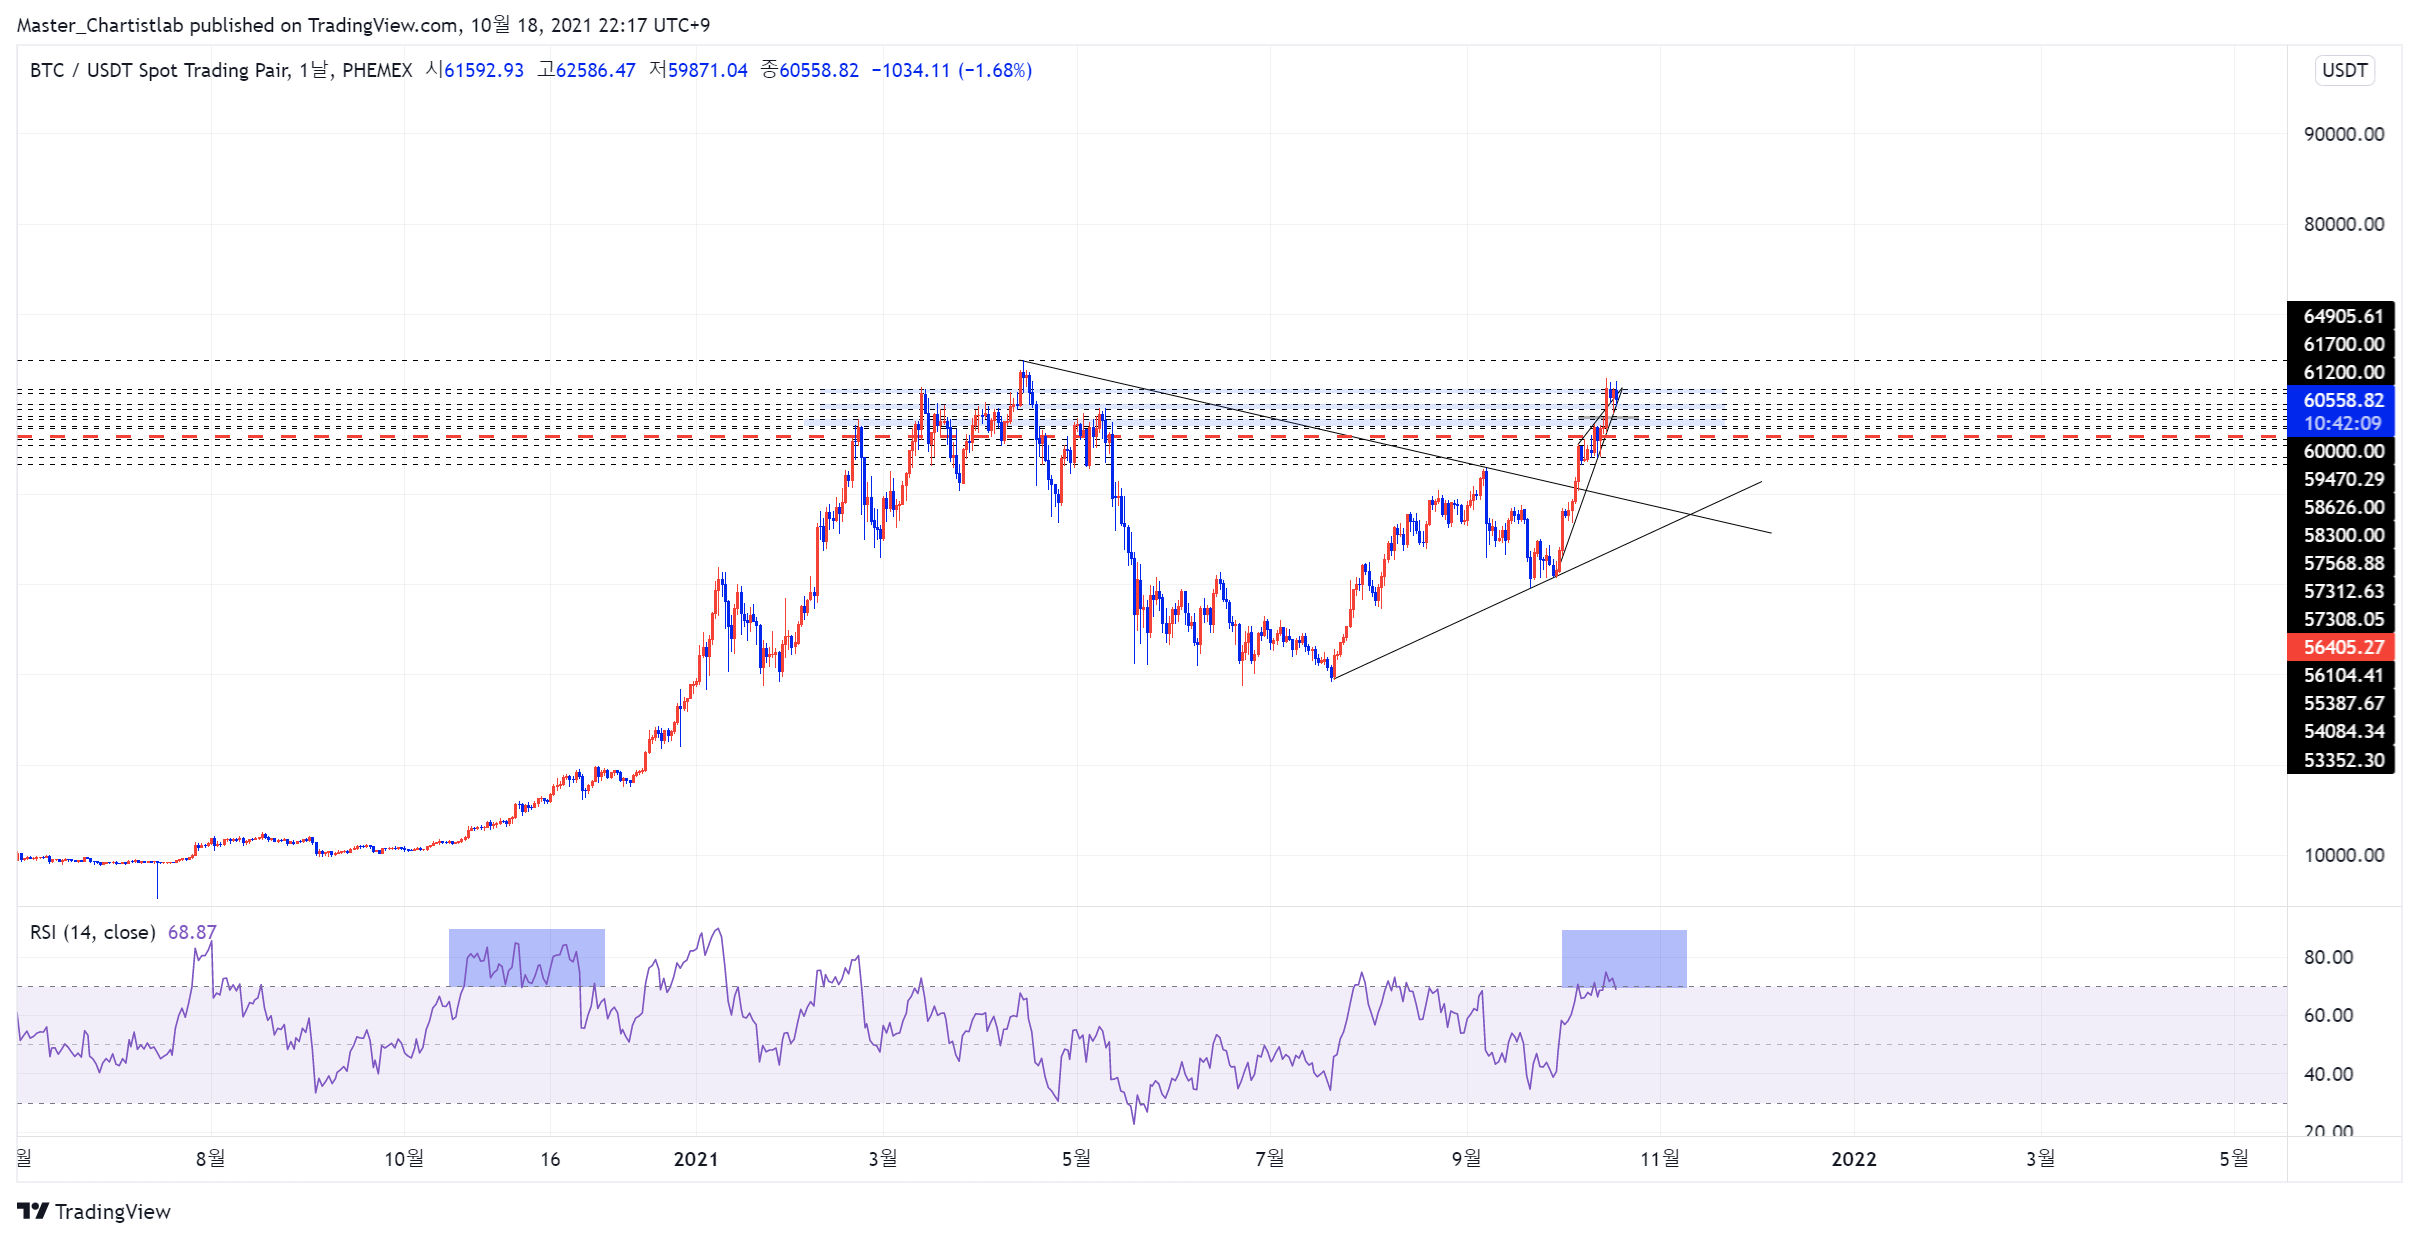Click the current price label 60558.82
The height and width of the screenshot is (1240, 2419).
(2343, 400)
